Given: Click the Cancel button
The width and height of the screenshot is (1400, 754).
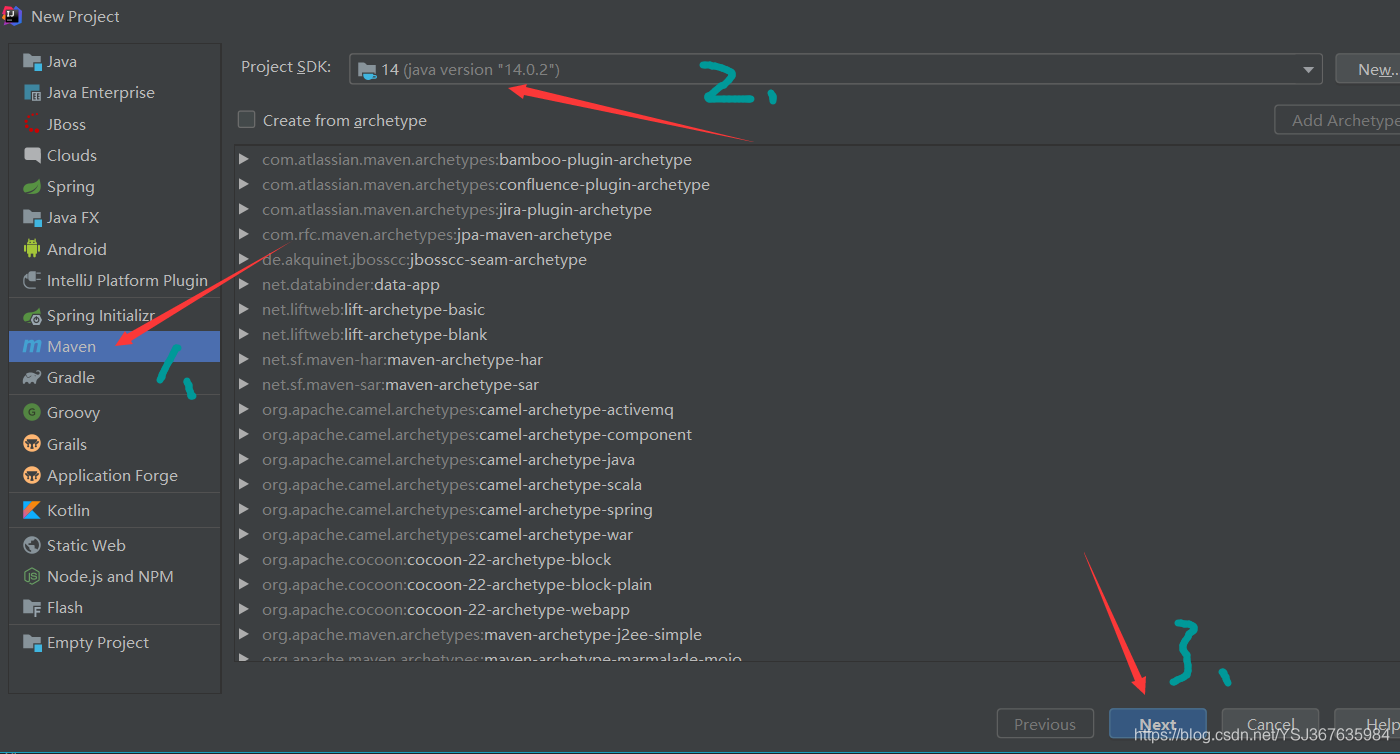Looking at the screenshot, I should [x=1270, y=724].
